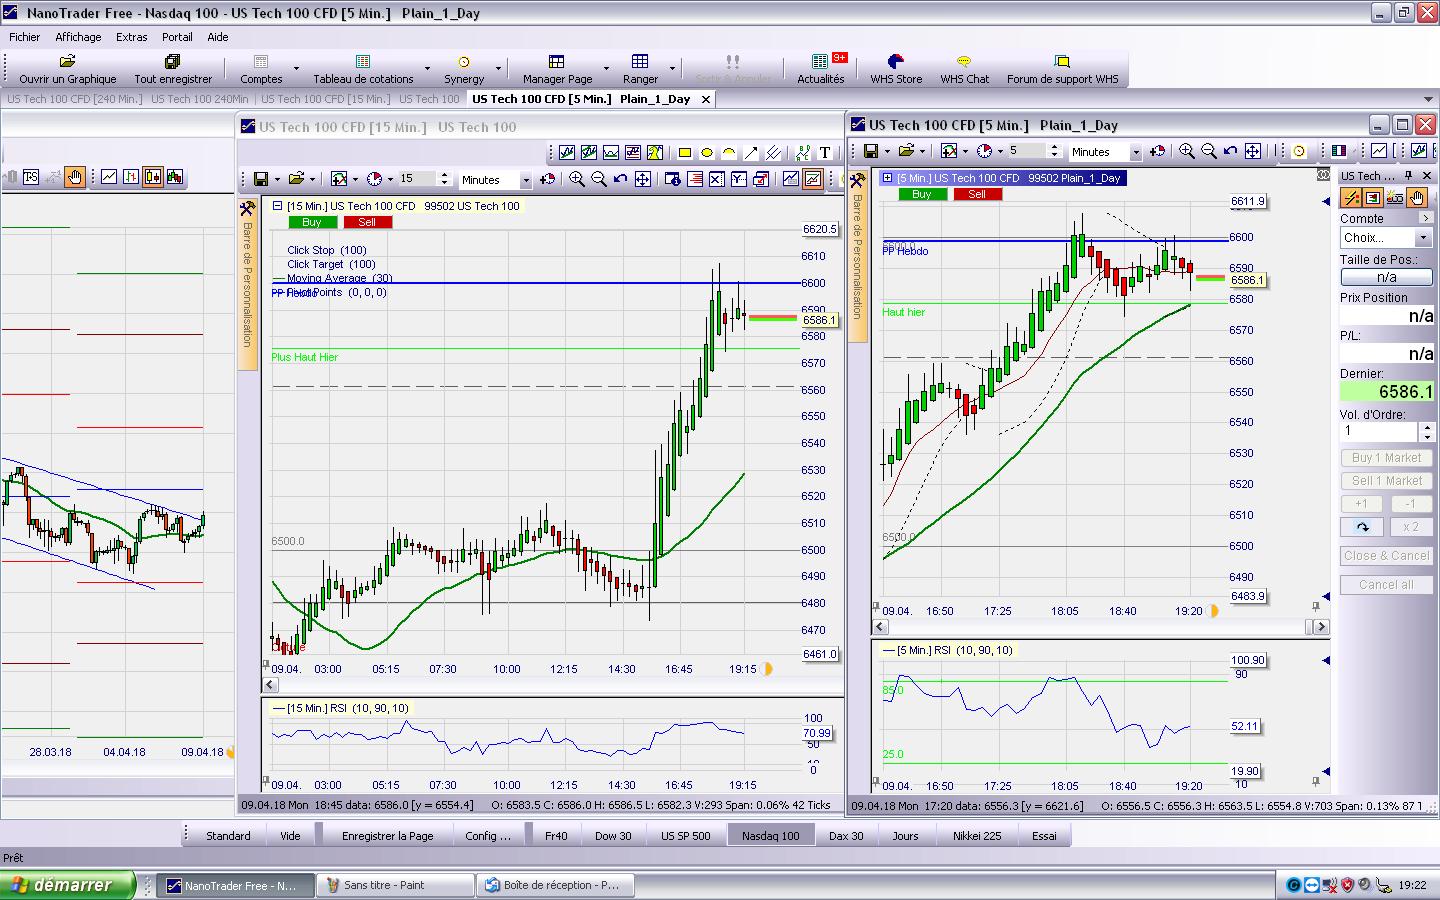Switch to the Dax 30 page tab
Viewport: 1440px width, 900px height.
tap(846, 836)
